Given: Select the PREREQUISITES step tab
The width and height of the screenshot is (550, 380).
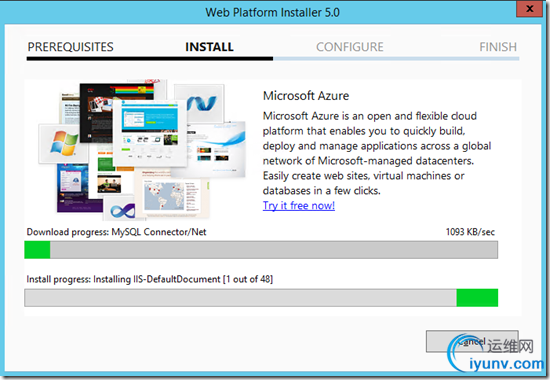Looking at the screenshot, I should (x=71, y=47).
